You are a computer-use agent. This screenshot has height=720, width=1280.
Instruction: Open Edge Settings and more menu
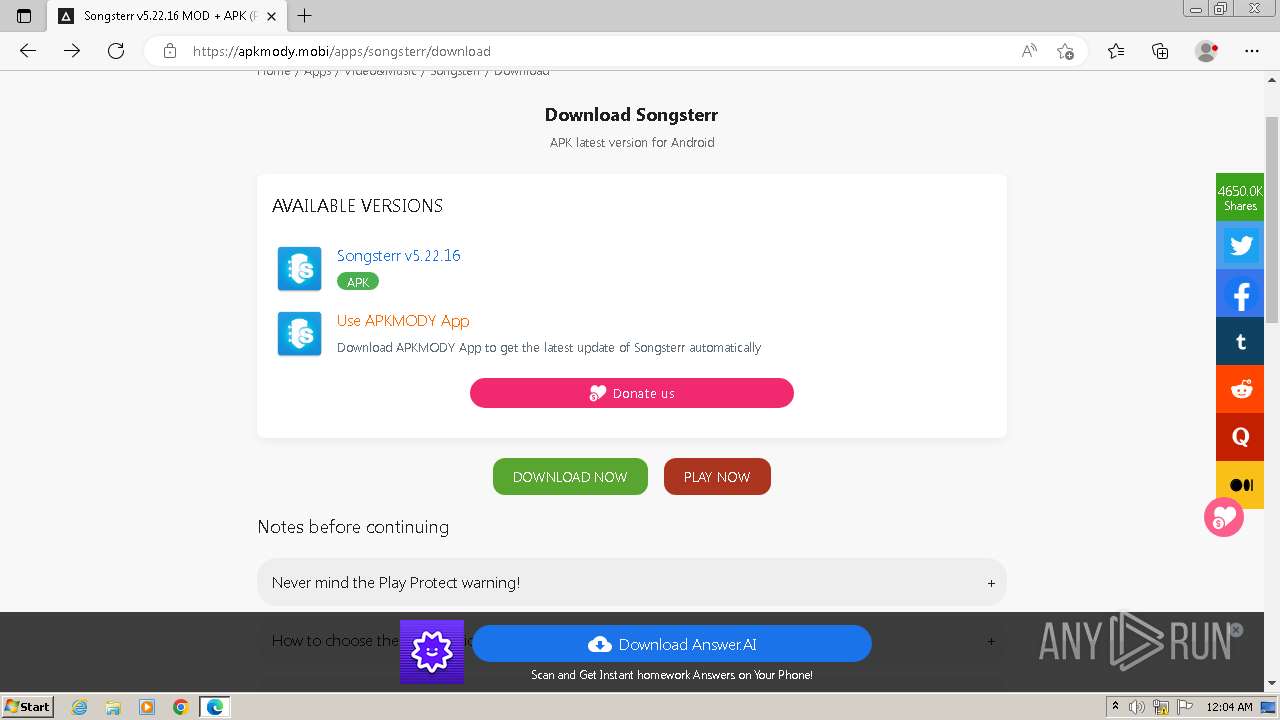coord(1252,51)
